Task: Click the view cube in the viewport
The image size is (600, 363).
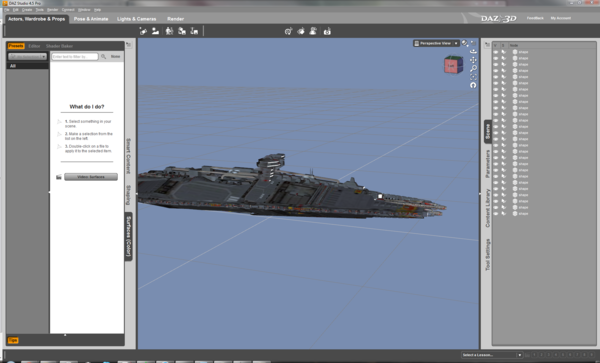Action: pyautogui.click(x=453, y=65)
